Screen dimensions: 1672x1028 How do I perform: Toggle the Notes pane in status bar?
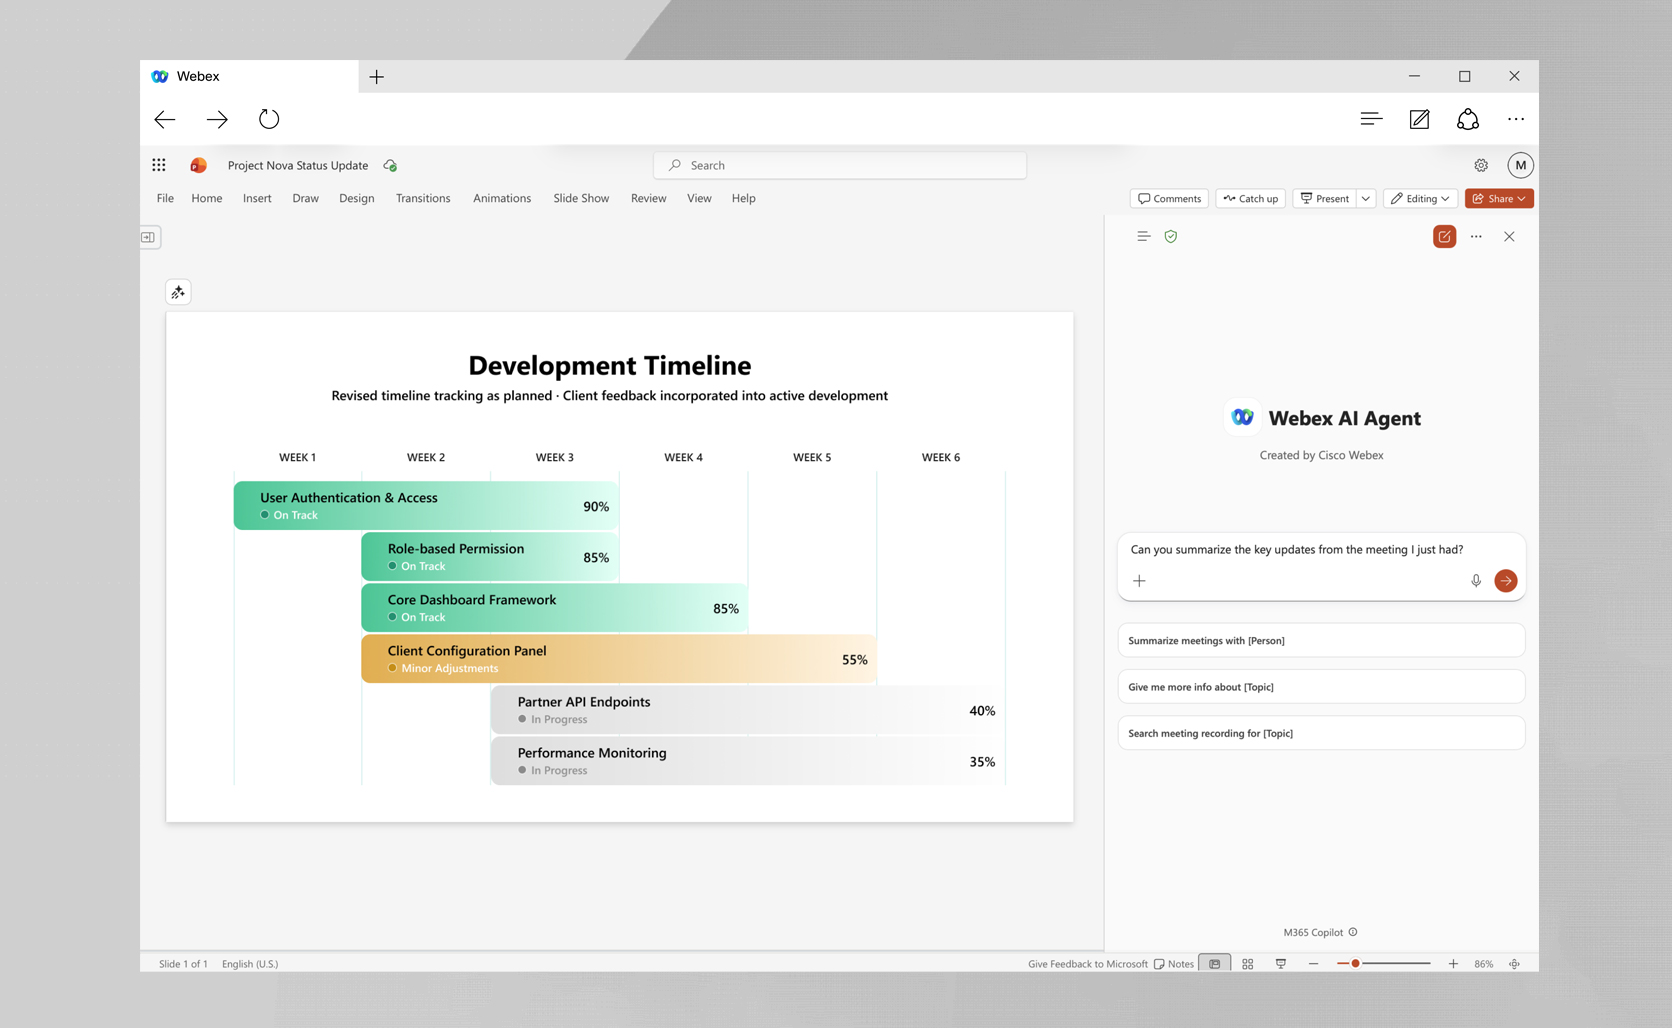(x=1174, y=964)
